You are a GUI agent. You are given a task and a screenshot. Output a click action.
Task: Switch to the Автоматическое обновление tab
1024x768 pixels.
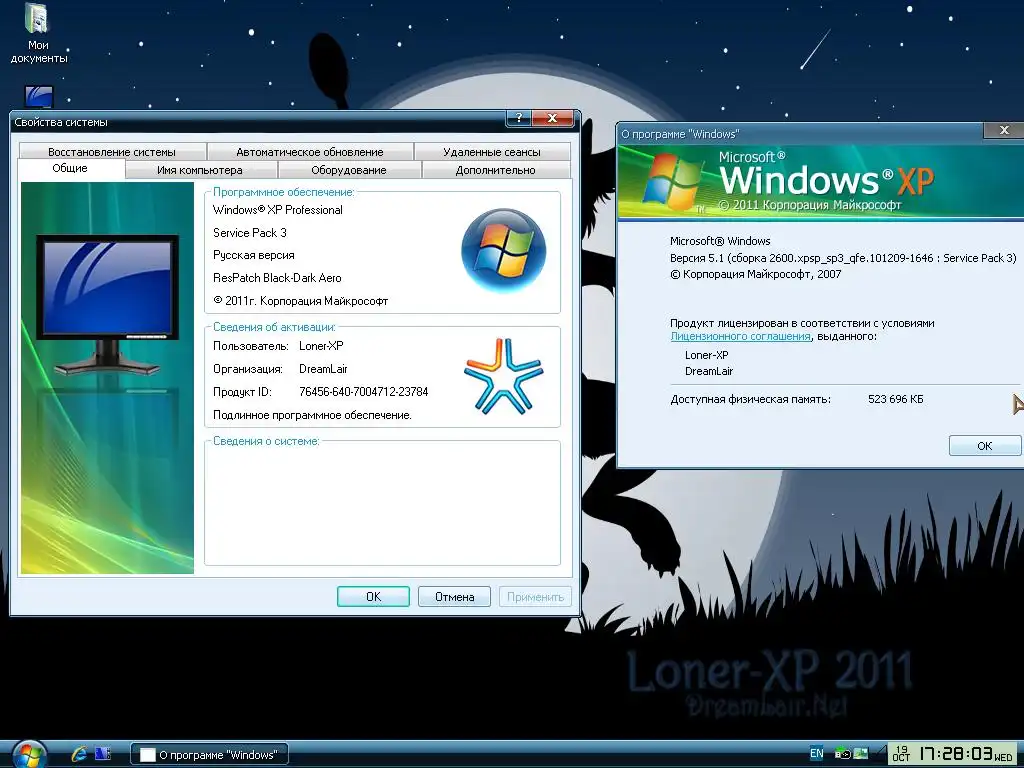310,152
